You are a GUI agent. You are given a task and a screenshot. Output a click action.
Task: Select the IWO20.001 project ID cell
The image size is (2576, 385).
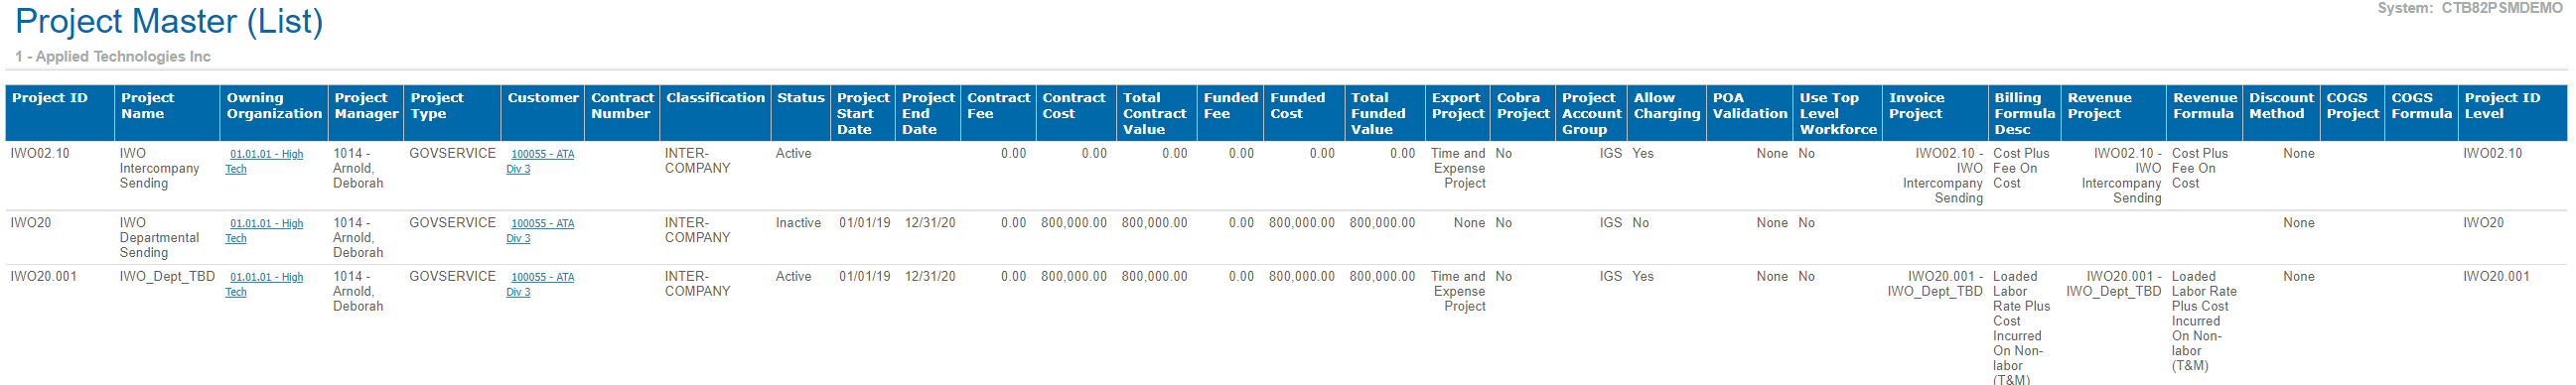pyautogui.click(x=43, y=277)
